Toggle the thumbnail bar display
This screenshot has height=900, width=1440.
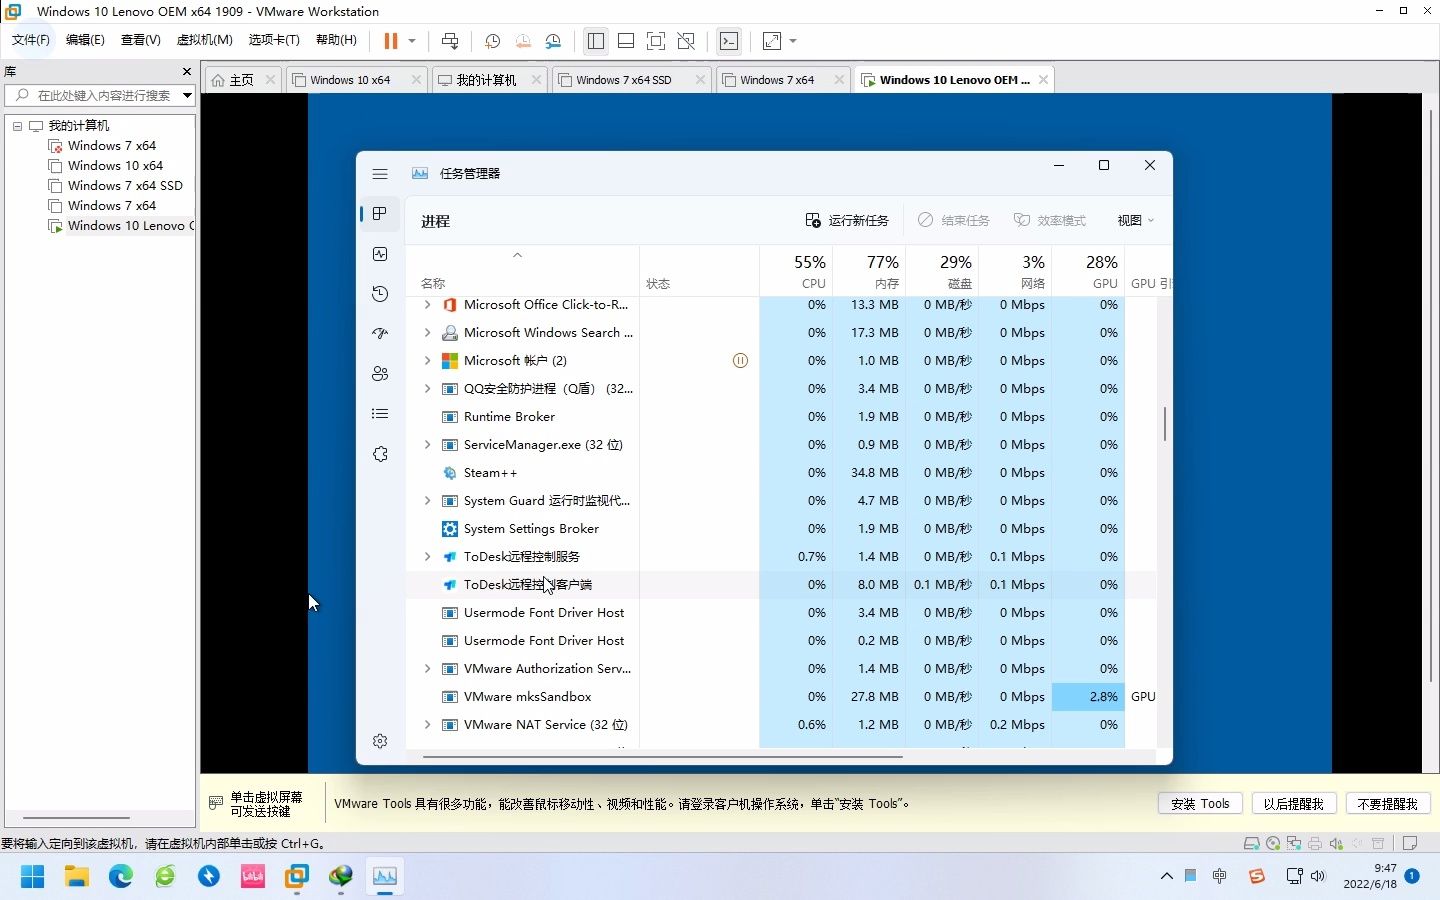point(626,41)
